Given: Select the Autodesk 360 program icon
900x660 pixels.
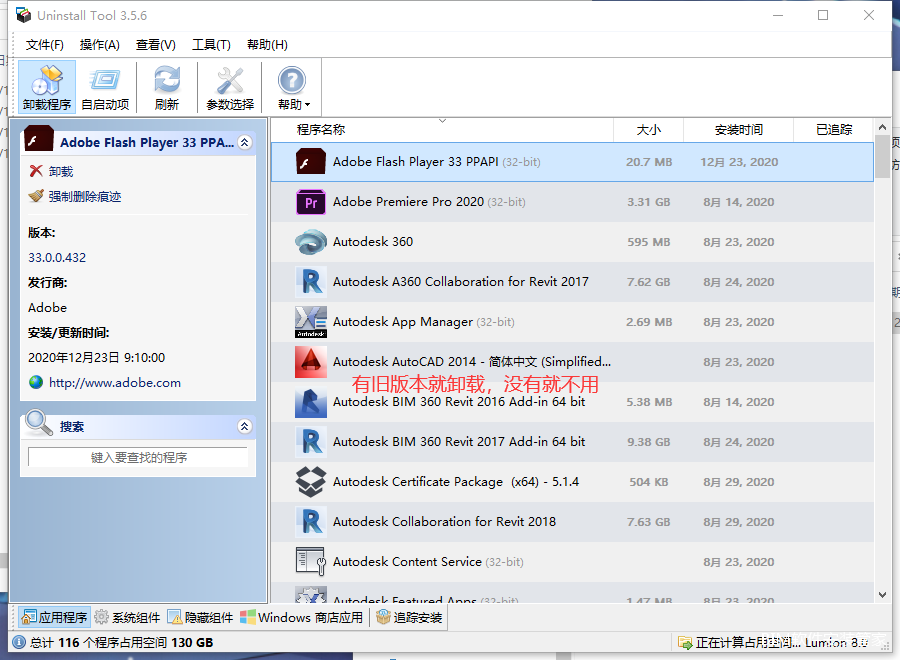Looking at the screenshot, I should 311,242.
